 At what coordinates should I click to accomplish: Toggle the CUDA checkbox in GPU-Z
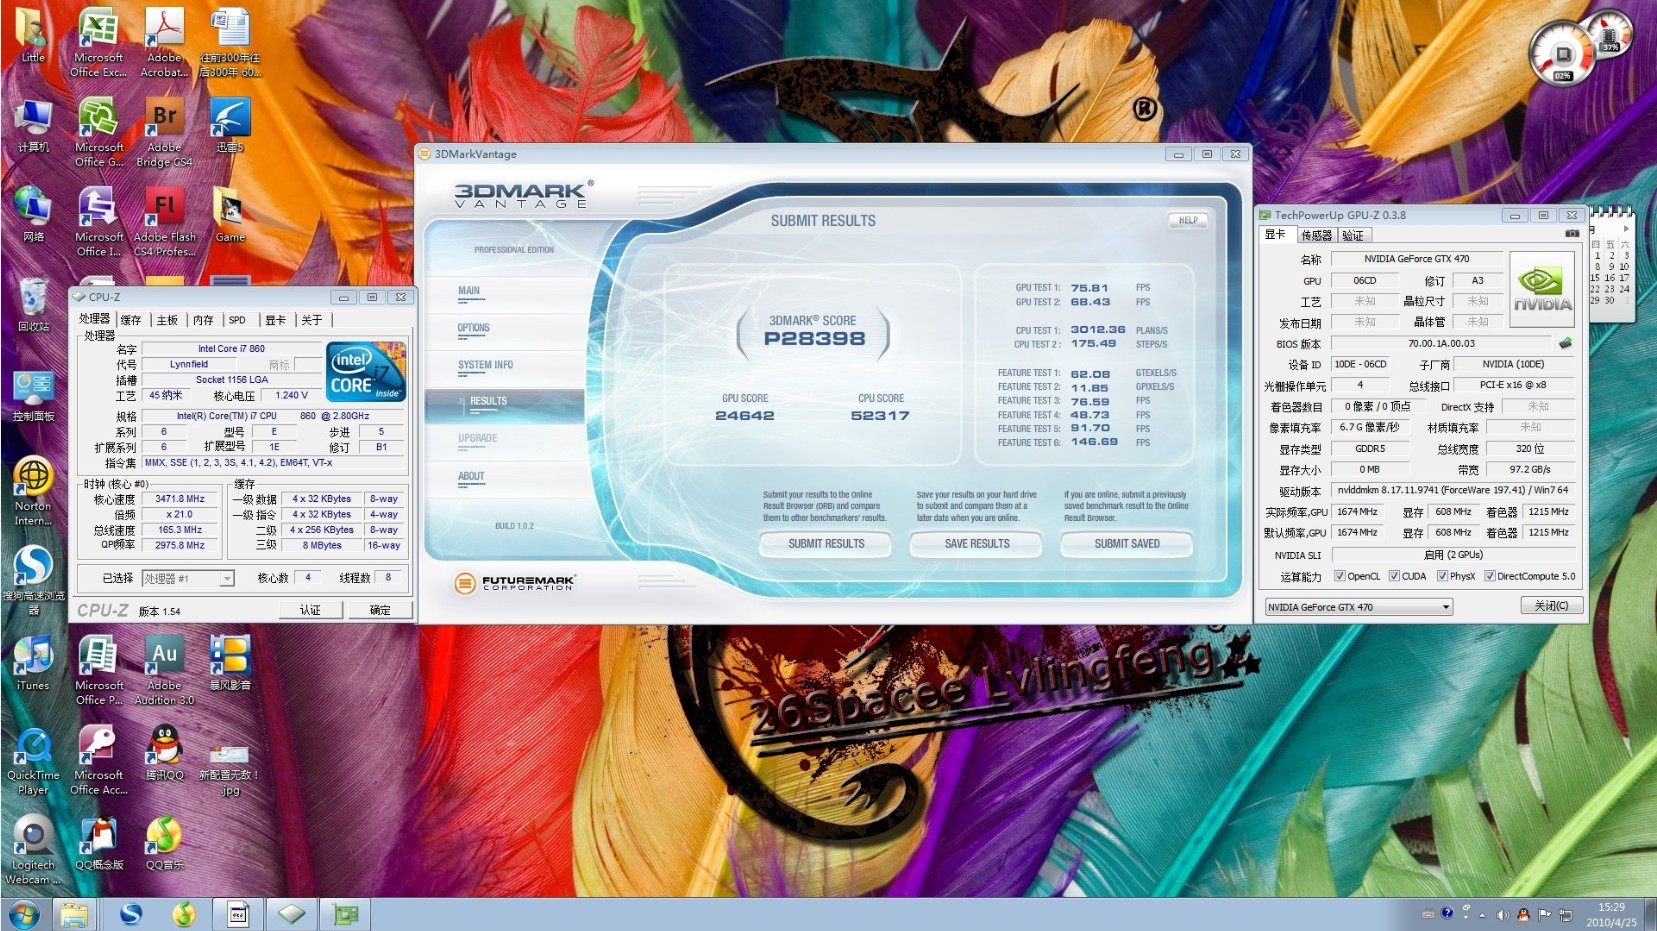[x=1394, y=576]
